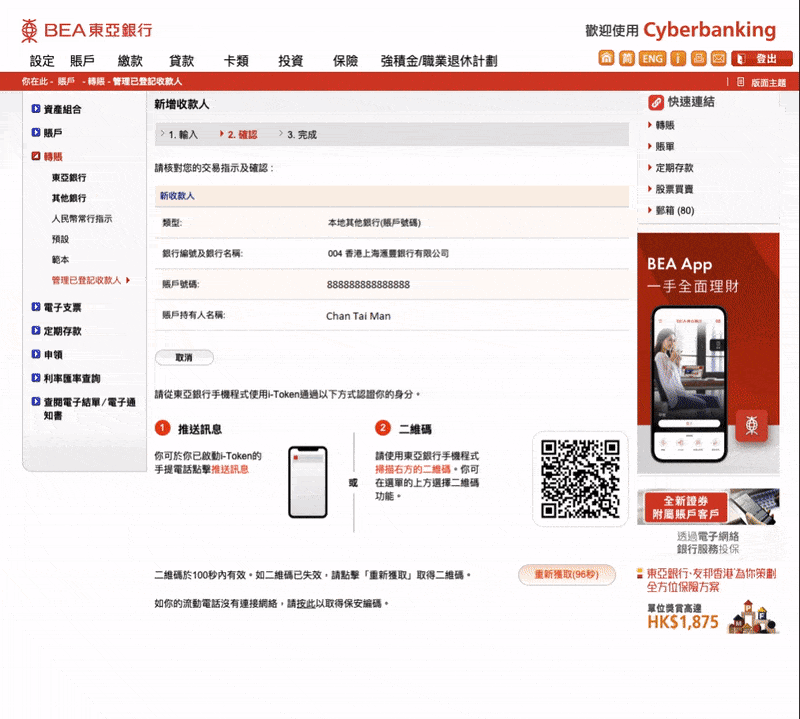Print the page via printer icon
The width and height of the screenshot is (800, 719).
click(x=698, y=58)
